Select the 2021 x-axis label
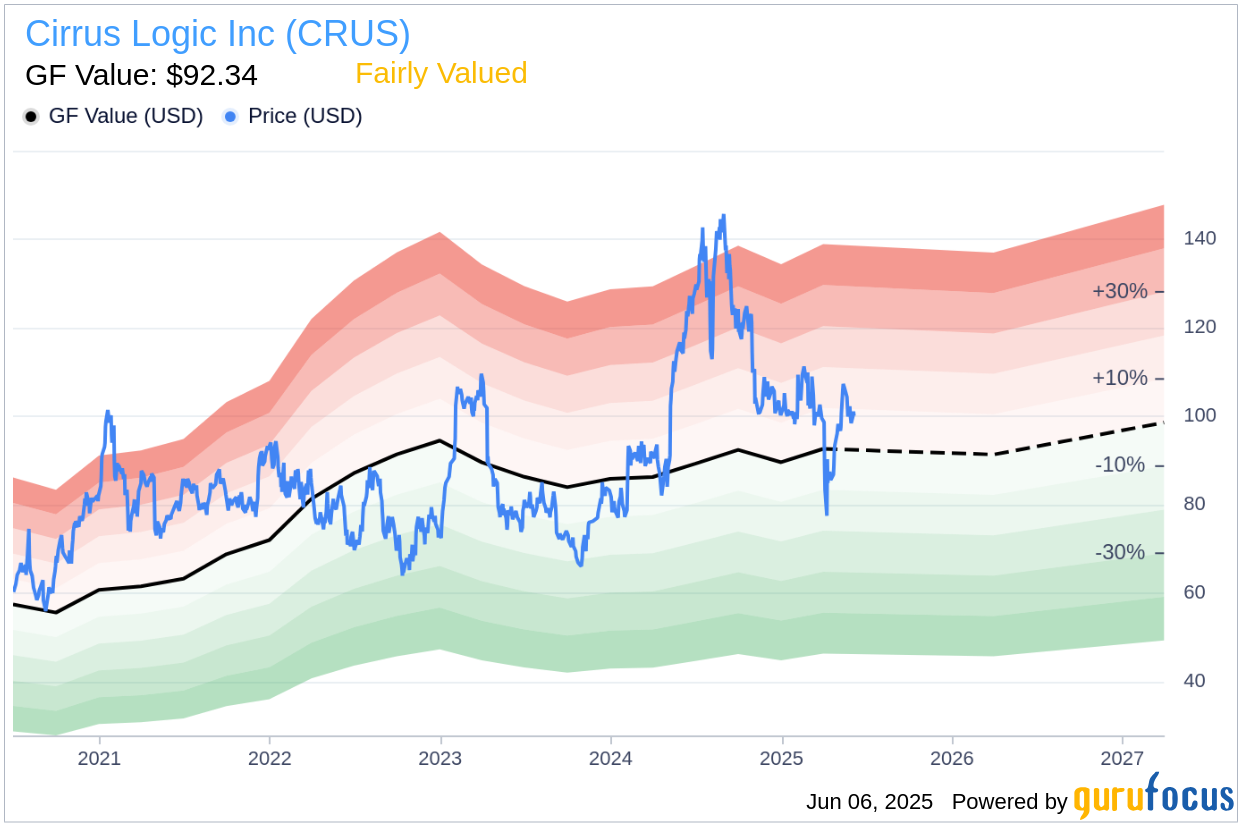 [99, 759]
